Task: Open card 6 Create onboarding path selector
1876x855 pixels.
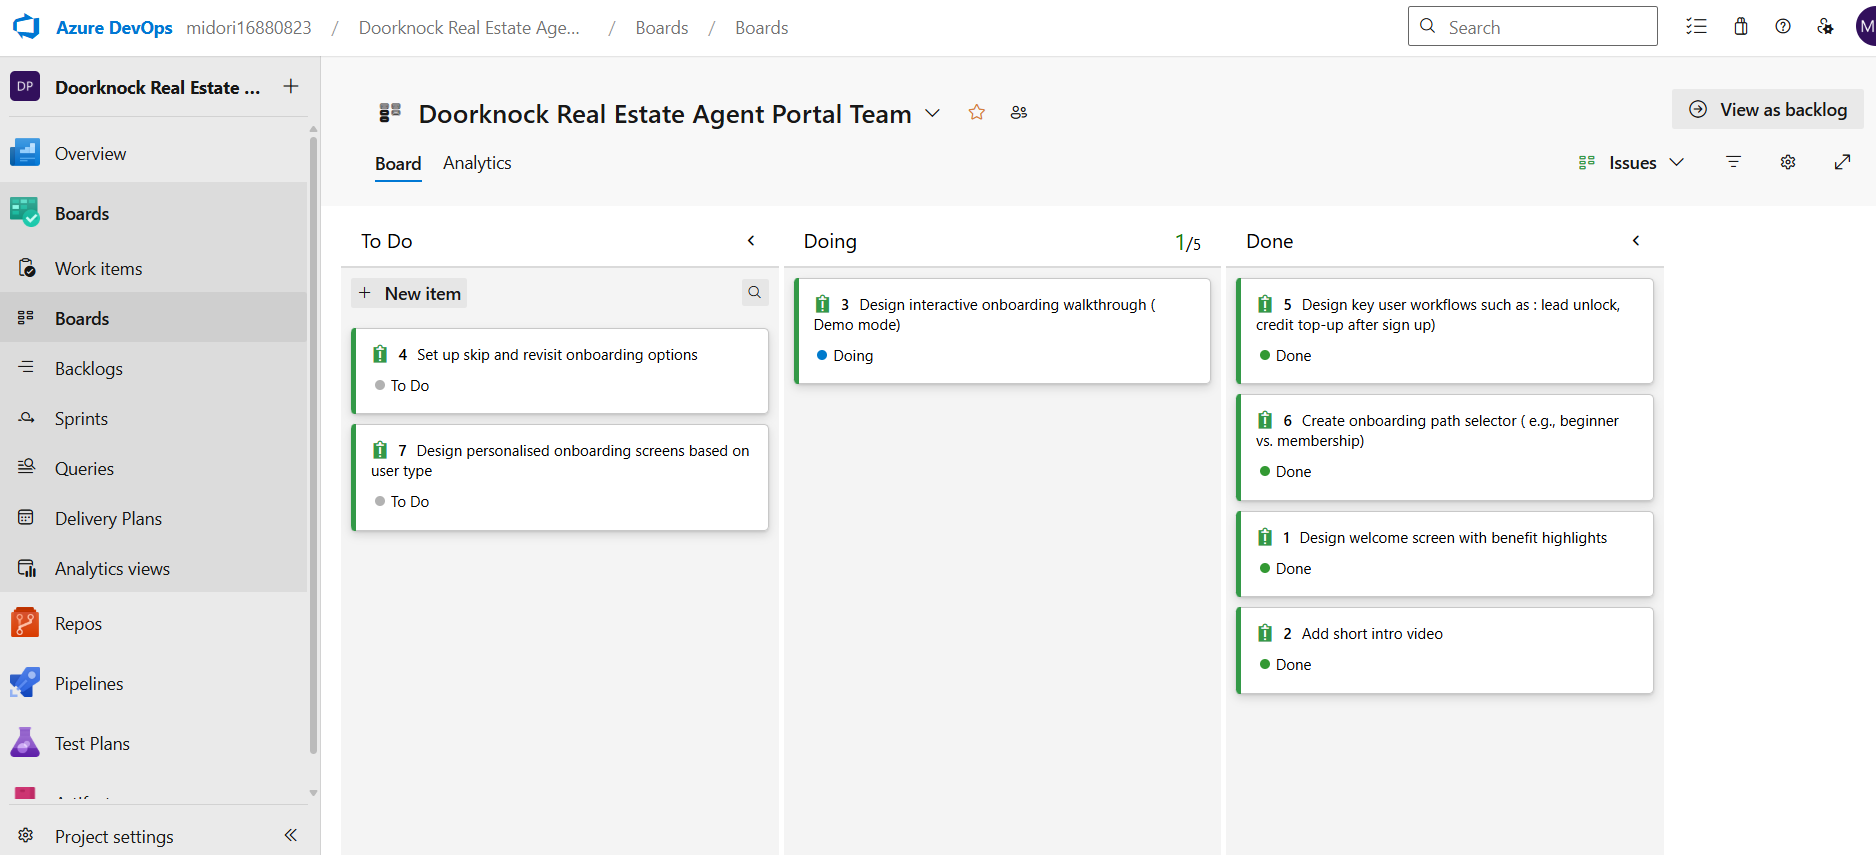Action: [1437, 431]
